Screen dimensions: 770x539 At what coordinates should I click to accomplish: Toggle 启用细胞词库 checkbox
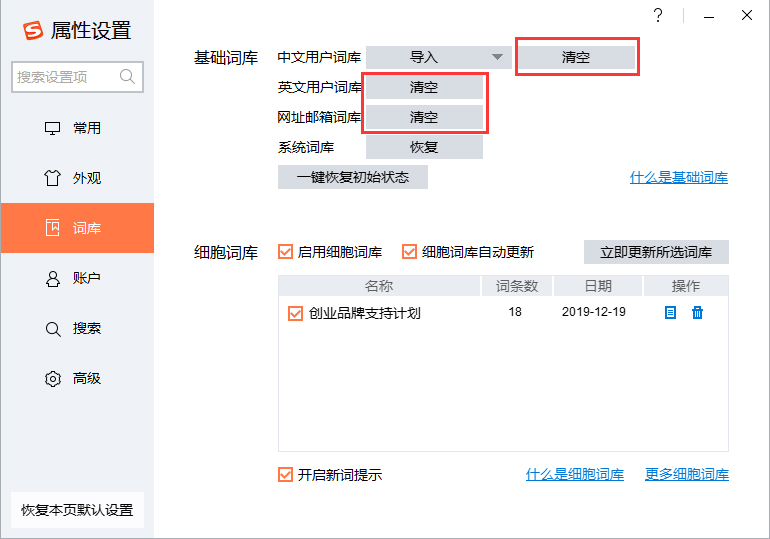coord(286,252)
